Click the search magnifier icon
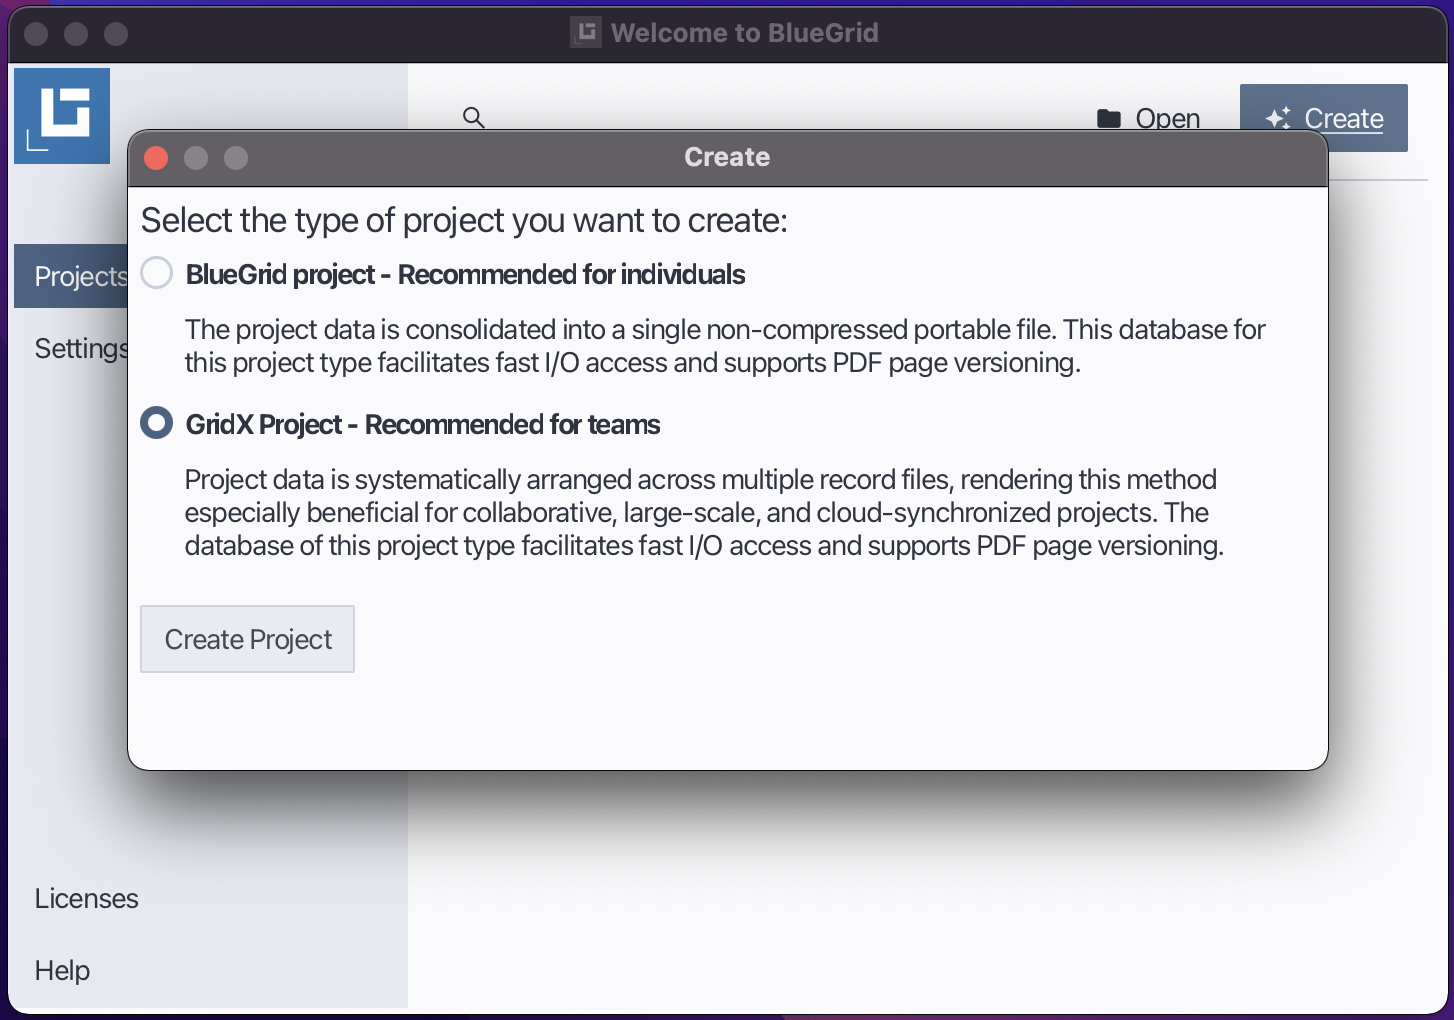 [x=474, y=117]
